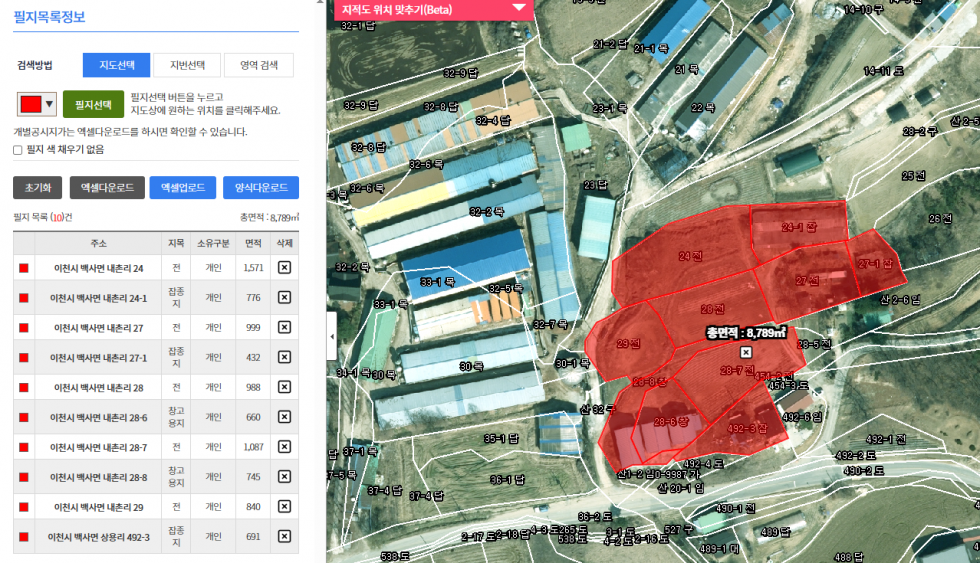
Task: Click the 27-1 잡 parcel on map
Action: [875, 264]
